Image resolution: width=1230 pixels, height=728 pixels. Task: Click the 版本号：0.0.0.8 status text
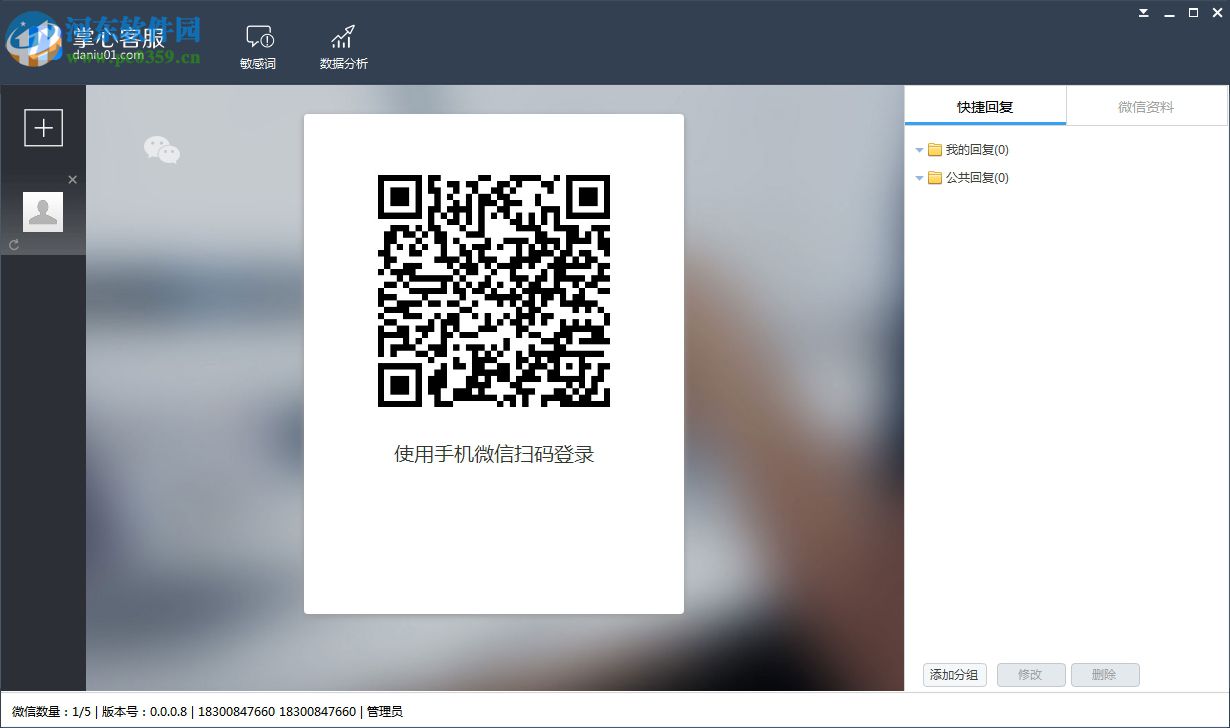click(x=145, y=712)
